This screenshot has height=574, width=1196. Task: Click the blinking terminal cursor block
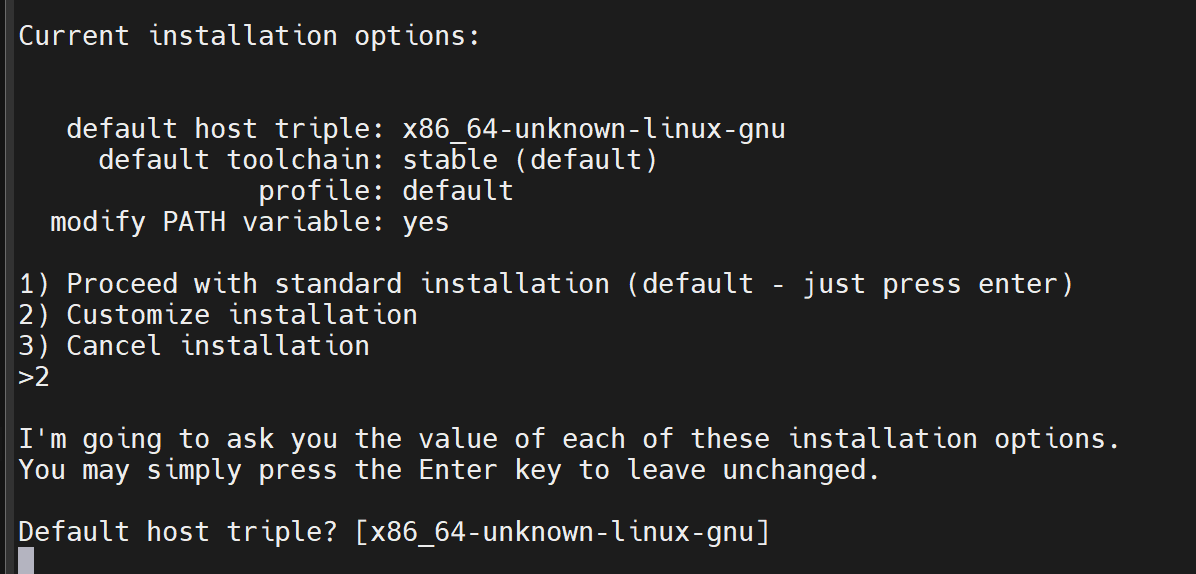coord(26,560)
